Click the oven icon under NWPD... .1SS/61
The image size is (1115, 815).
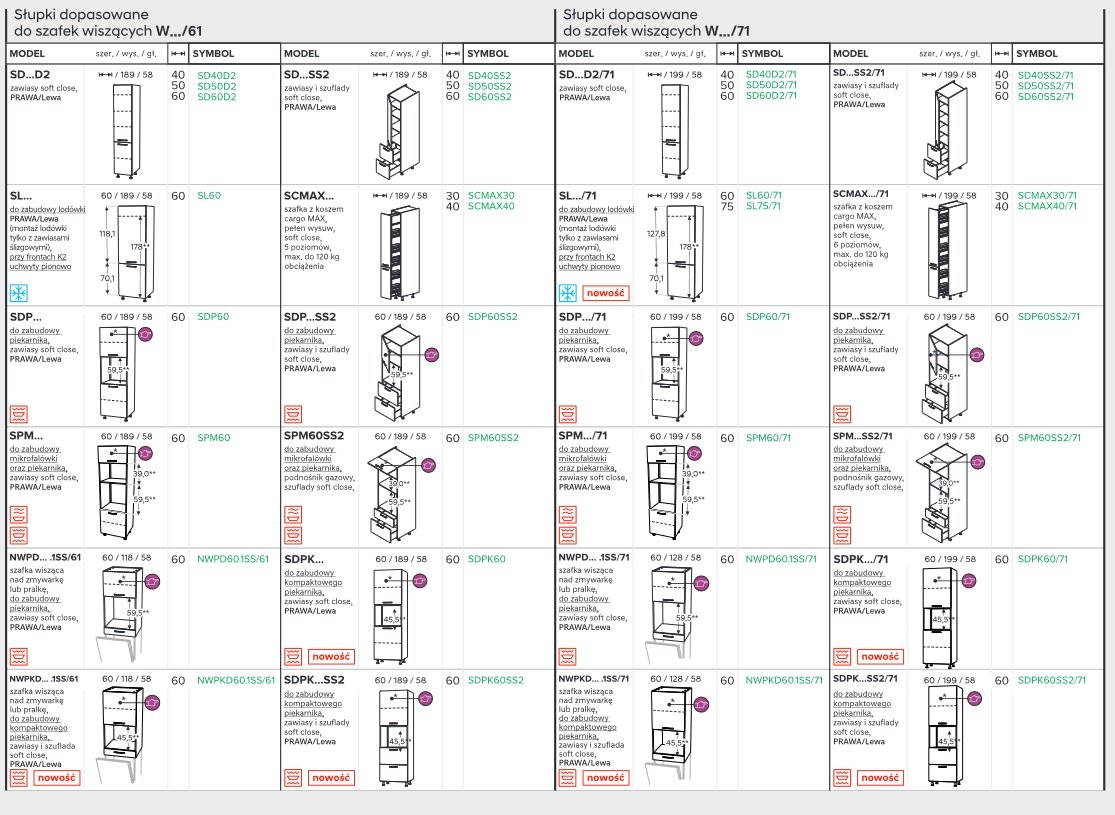tap(19, 656)
